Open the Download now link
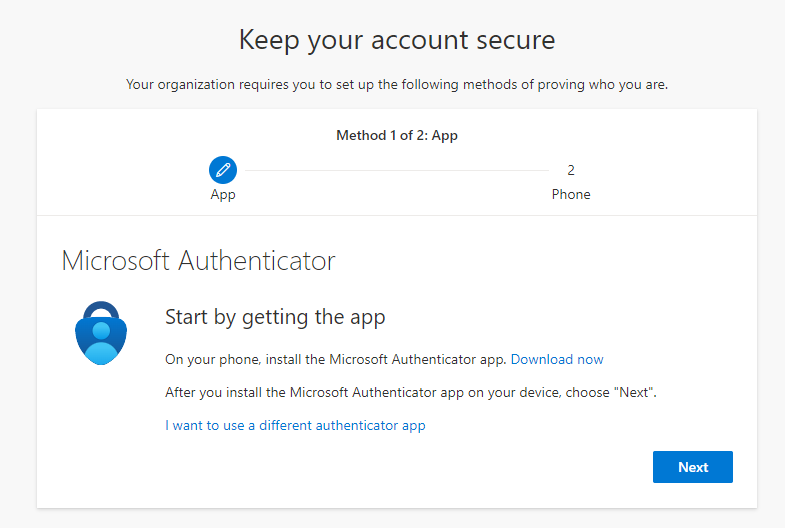The image size is (785, 528). click(557, 359)
